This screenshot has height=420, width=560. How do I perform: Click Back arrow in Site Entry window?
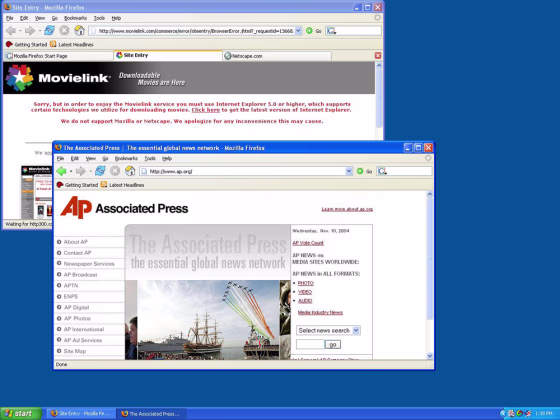point(11,31)
